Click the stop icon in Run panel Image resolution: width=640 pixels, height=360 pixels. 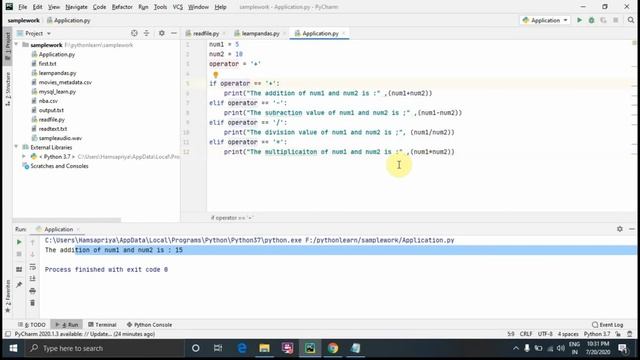(x=19, y=254)
